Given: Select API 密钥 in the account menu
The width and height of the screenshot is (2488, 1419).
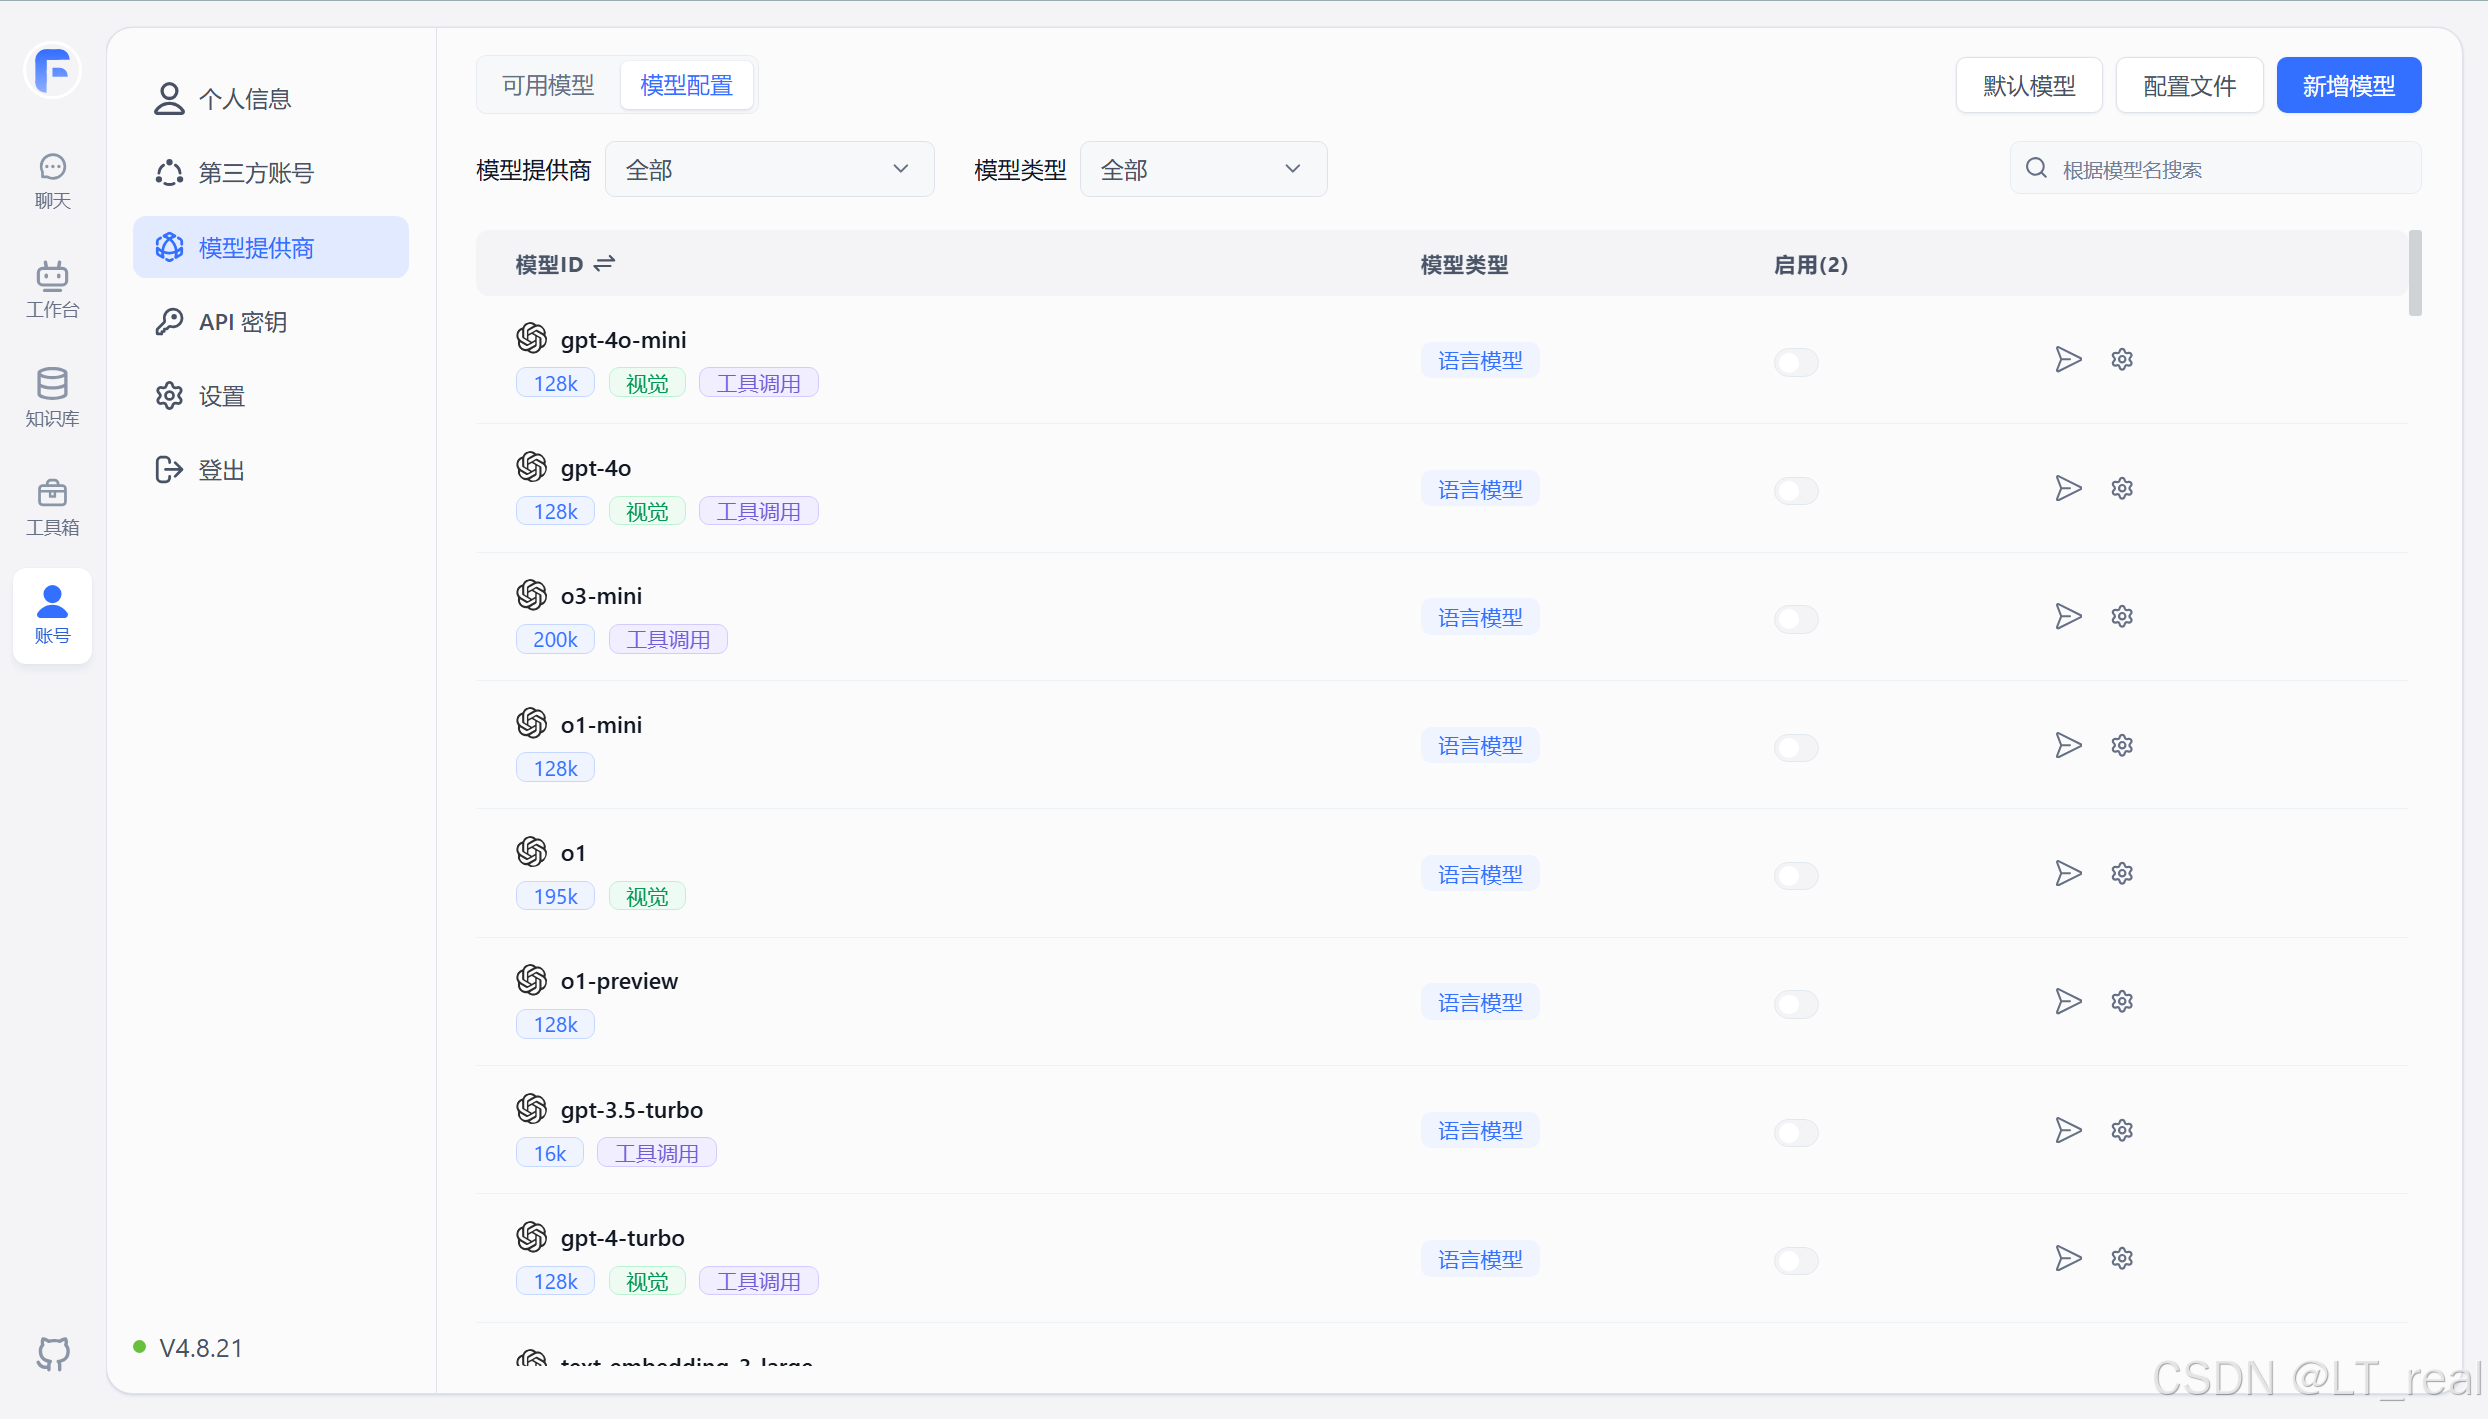Looking at the screenshot, I should (242, 322).
